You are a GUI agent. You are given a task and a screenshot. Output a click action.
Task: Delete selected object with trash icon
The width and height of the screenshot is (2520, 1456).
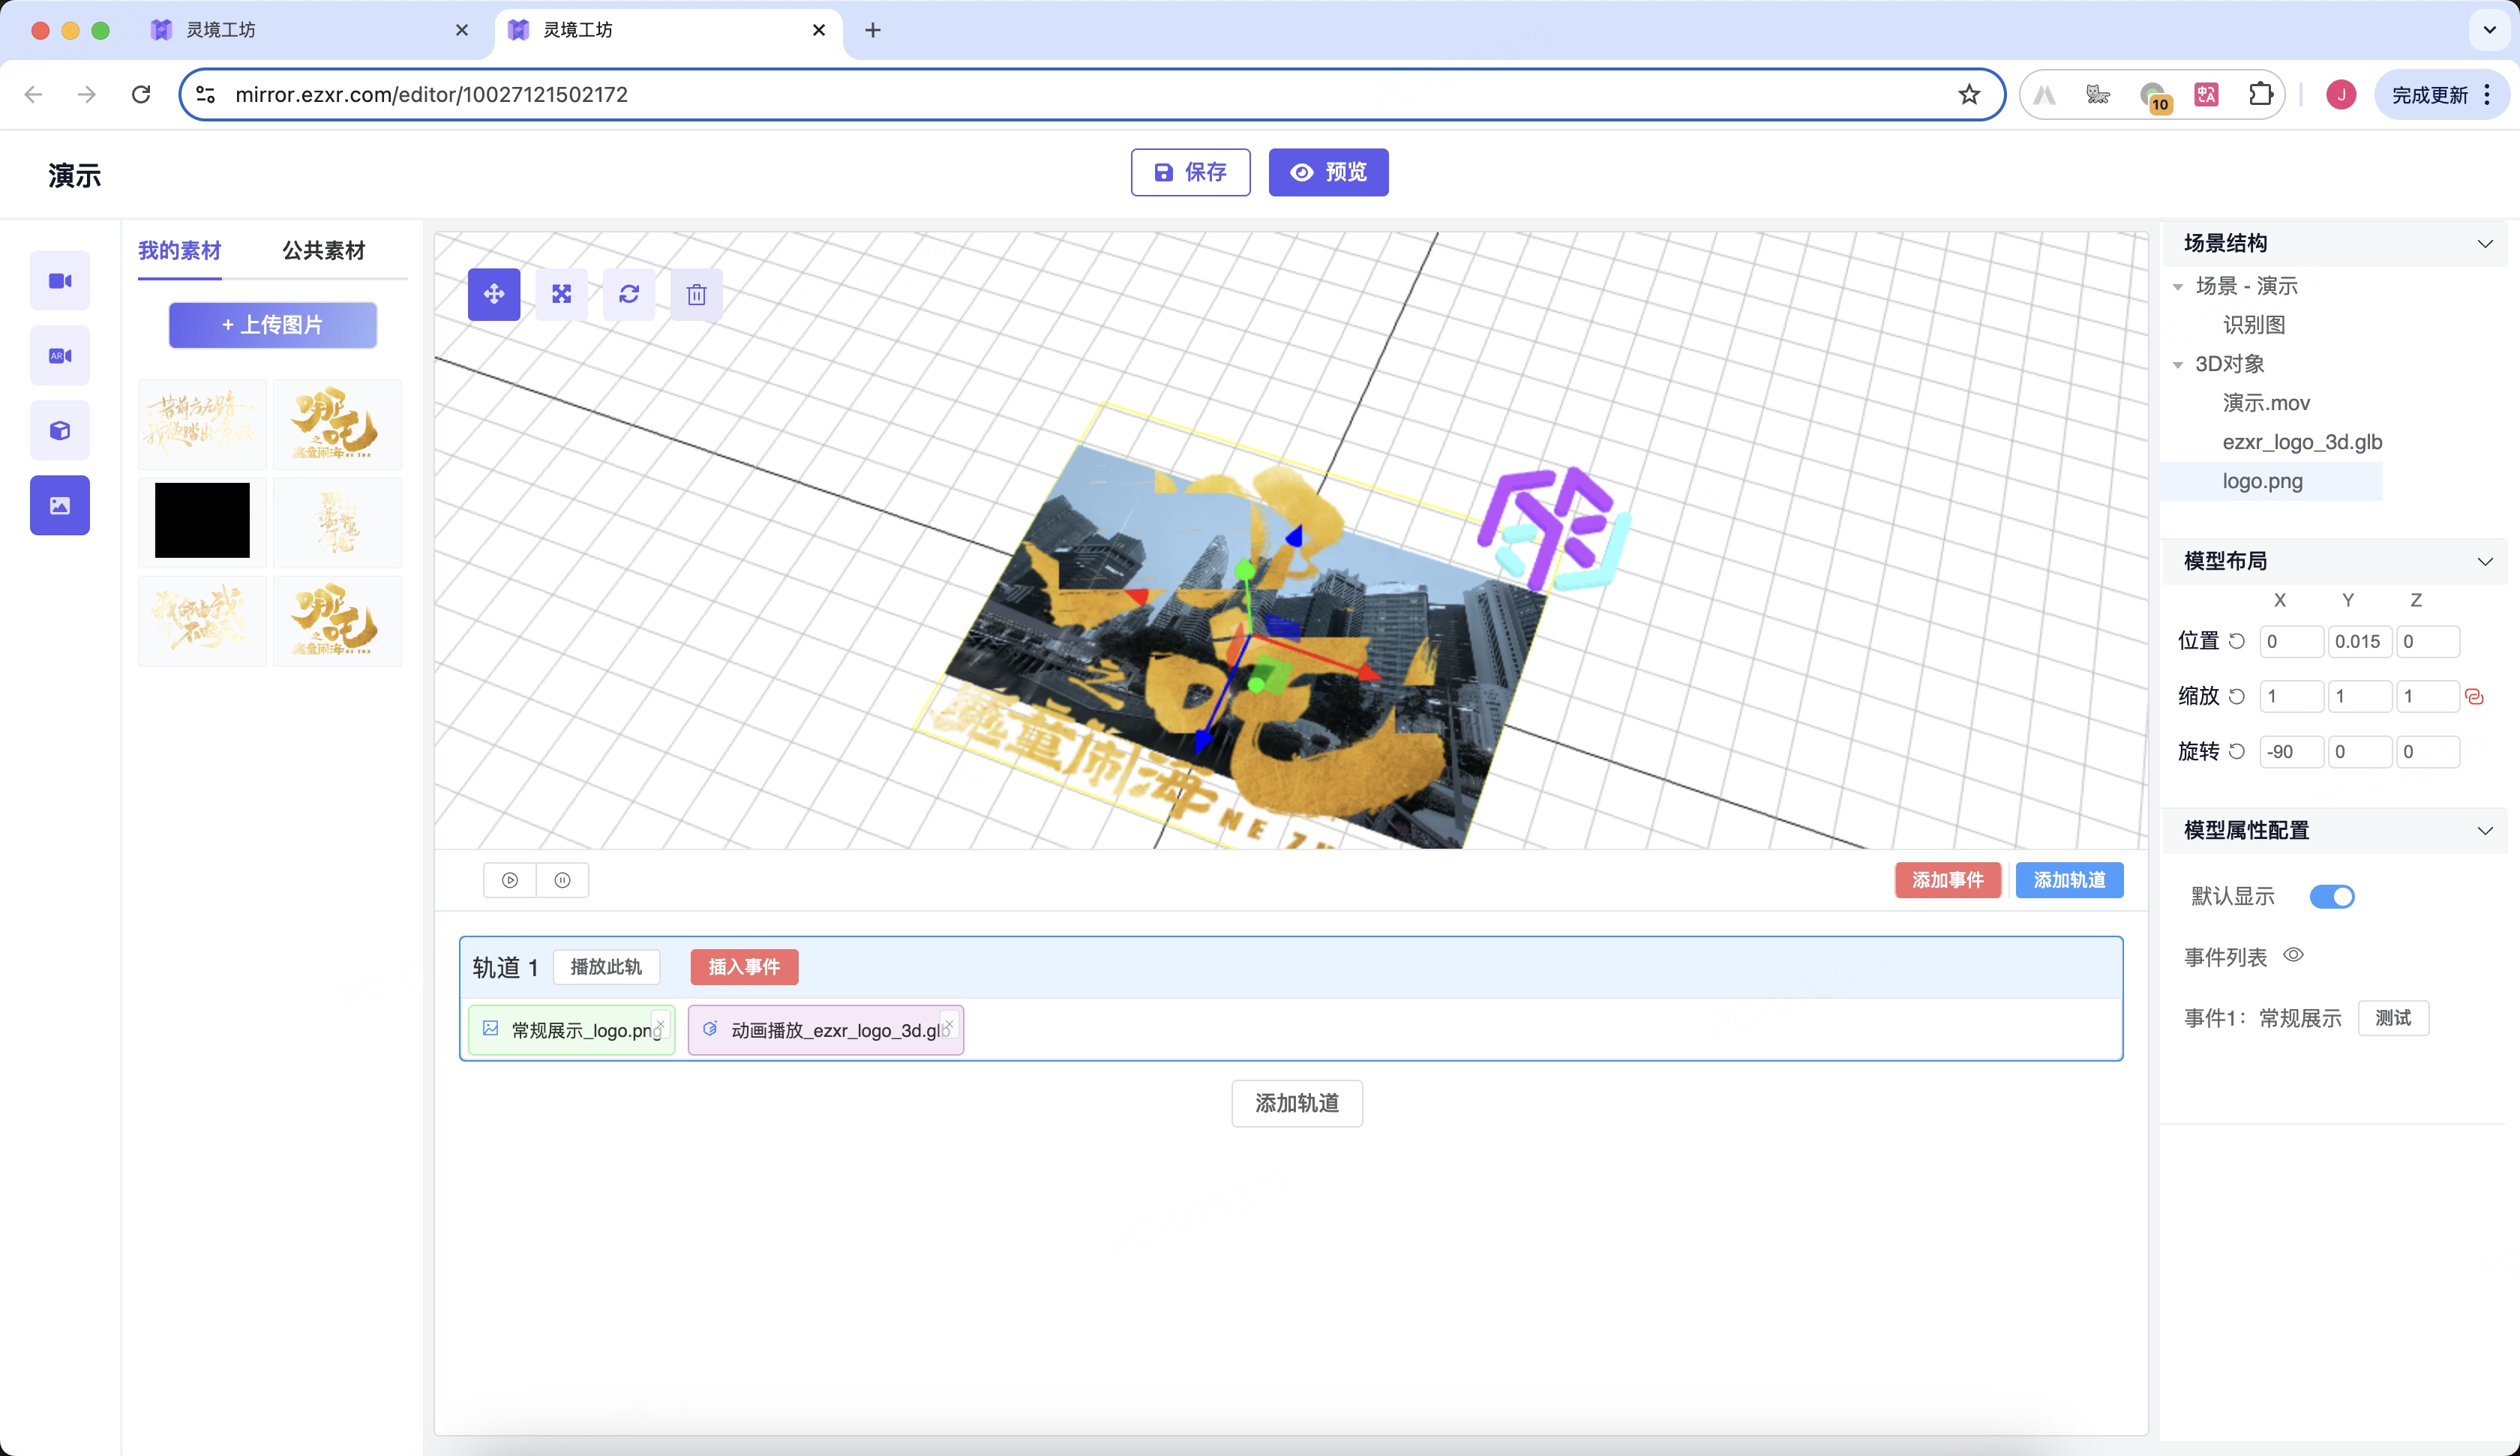[697, 294]
